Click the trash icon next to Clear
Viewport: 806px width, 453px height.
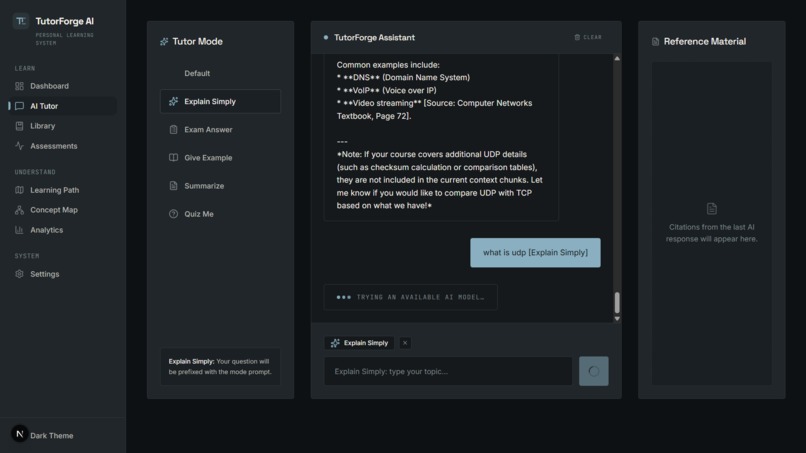(577, 37)
